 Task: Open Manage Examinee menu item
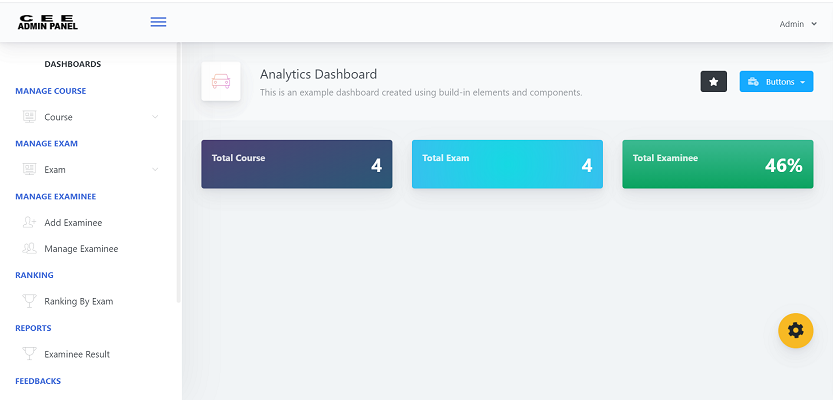[x=81, y=249]
